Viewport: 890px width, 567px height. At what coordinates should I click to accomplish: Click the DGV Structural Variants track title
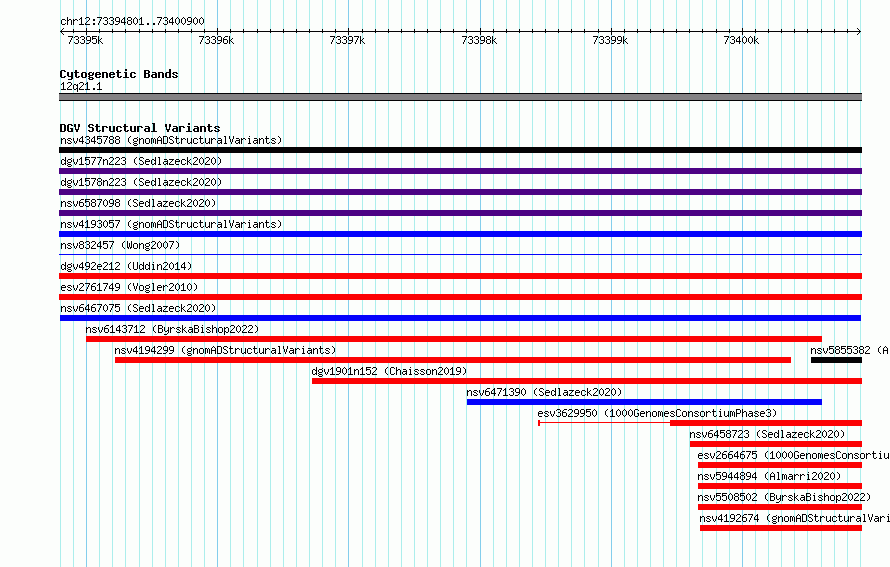click(x=140, y=128)
